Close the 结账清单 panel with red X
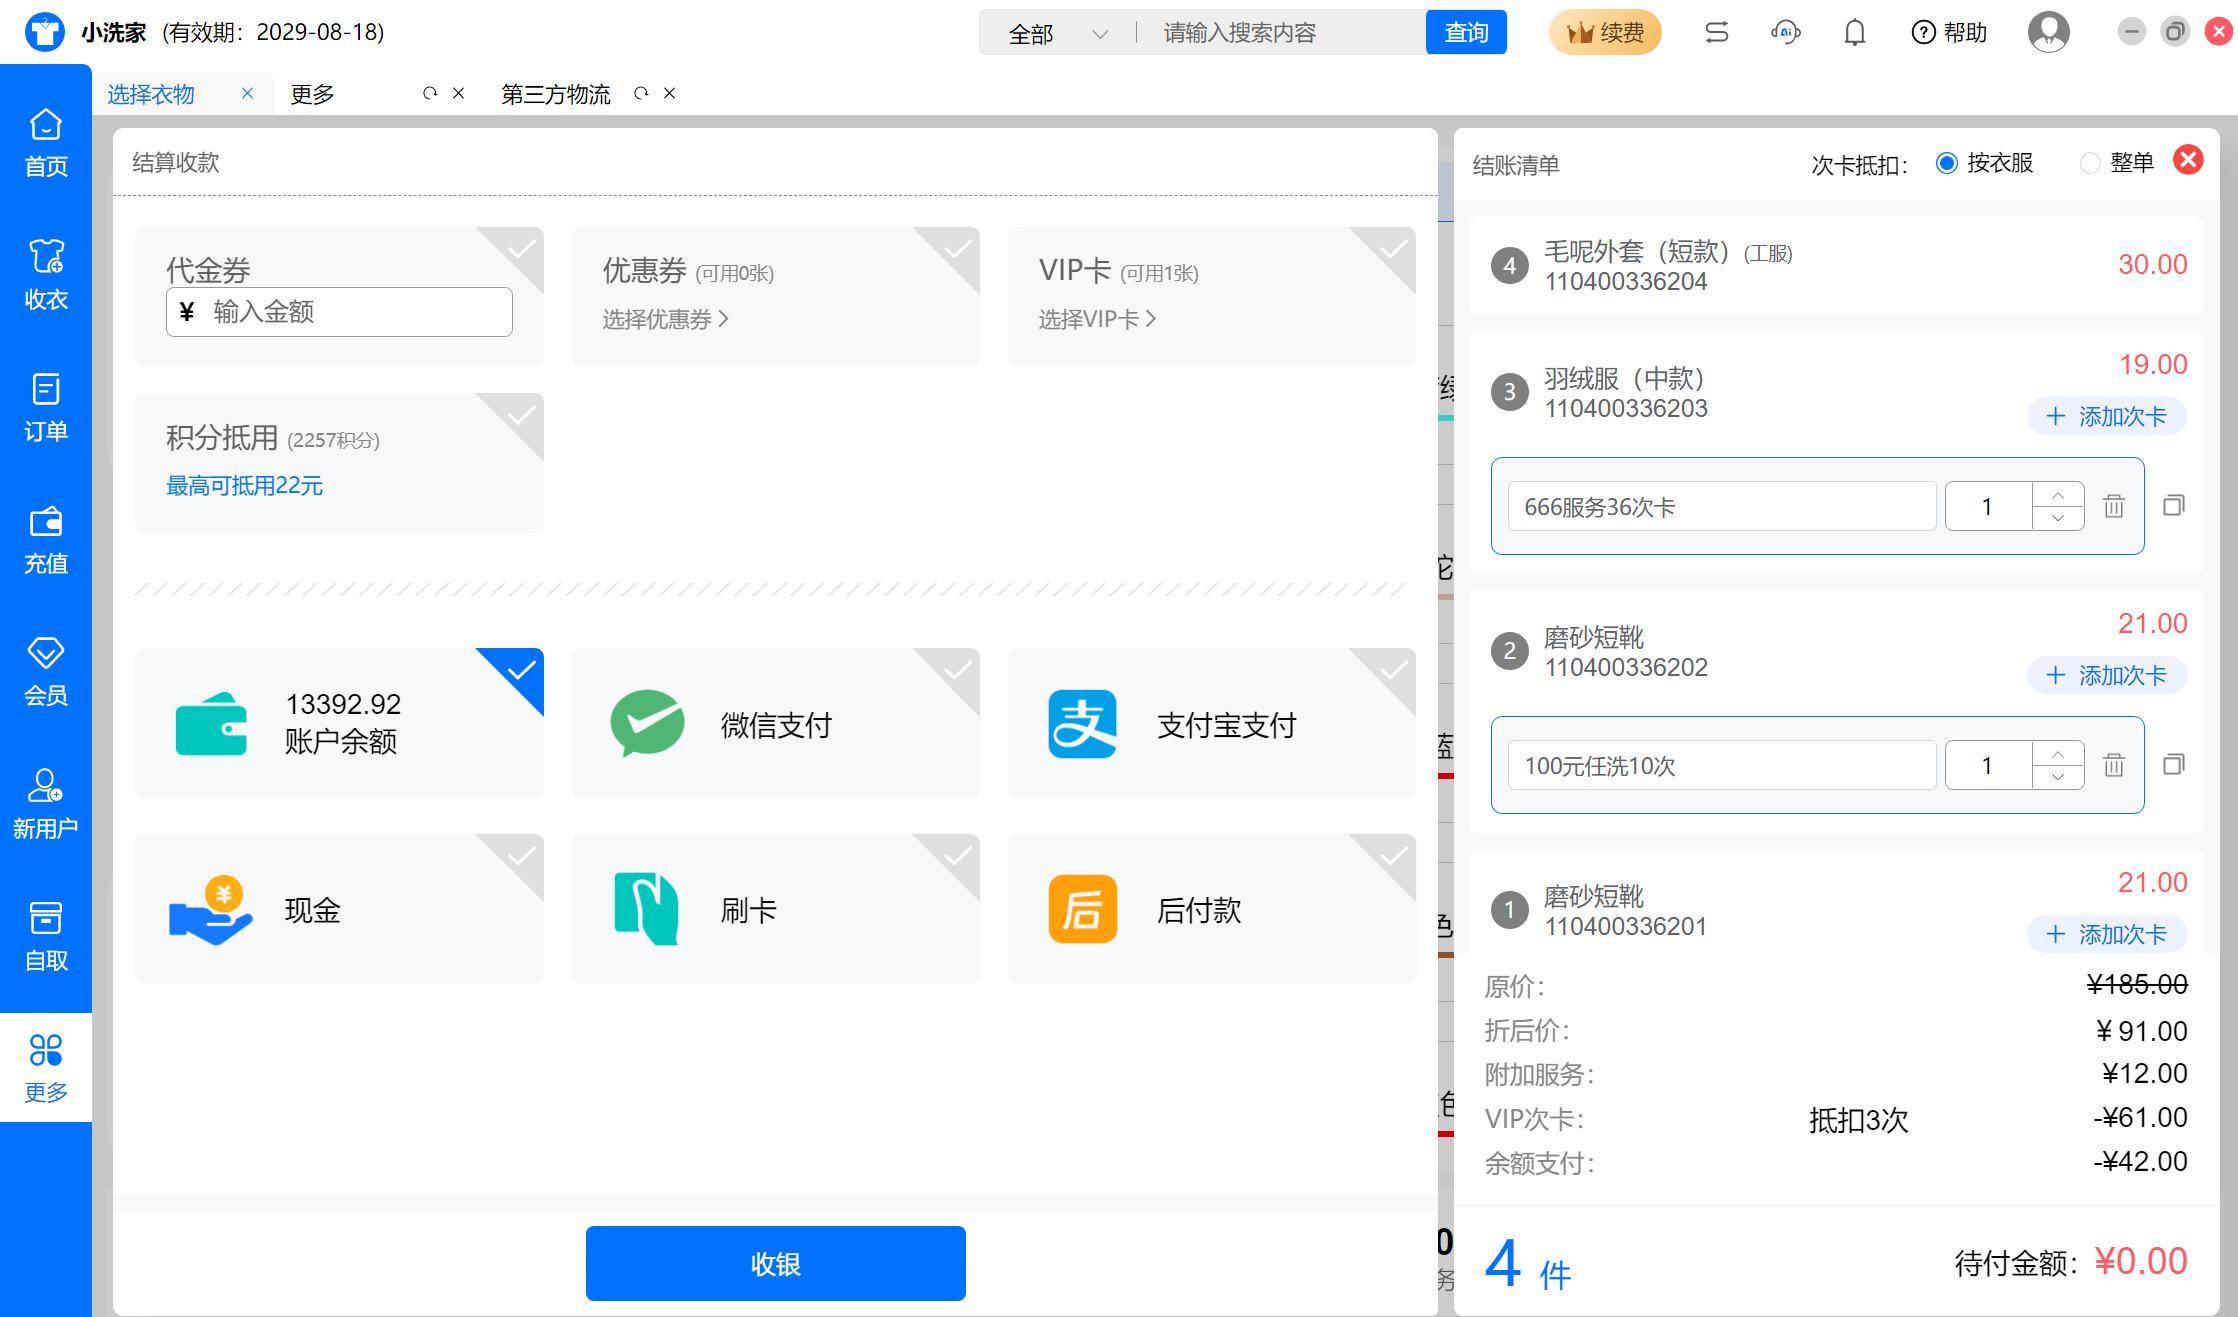Screen dimensions: 2238x1317 pyautogui.click(x=2188, y=160)
